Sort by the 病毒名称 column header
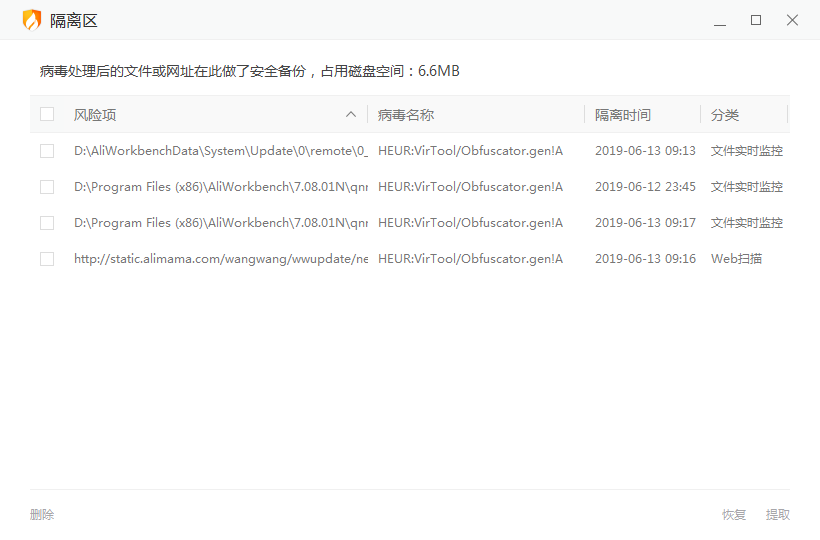 tap(406, 115)
